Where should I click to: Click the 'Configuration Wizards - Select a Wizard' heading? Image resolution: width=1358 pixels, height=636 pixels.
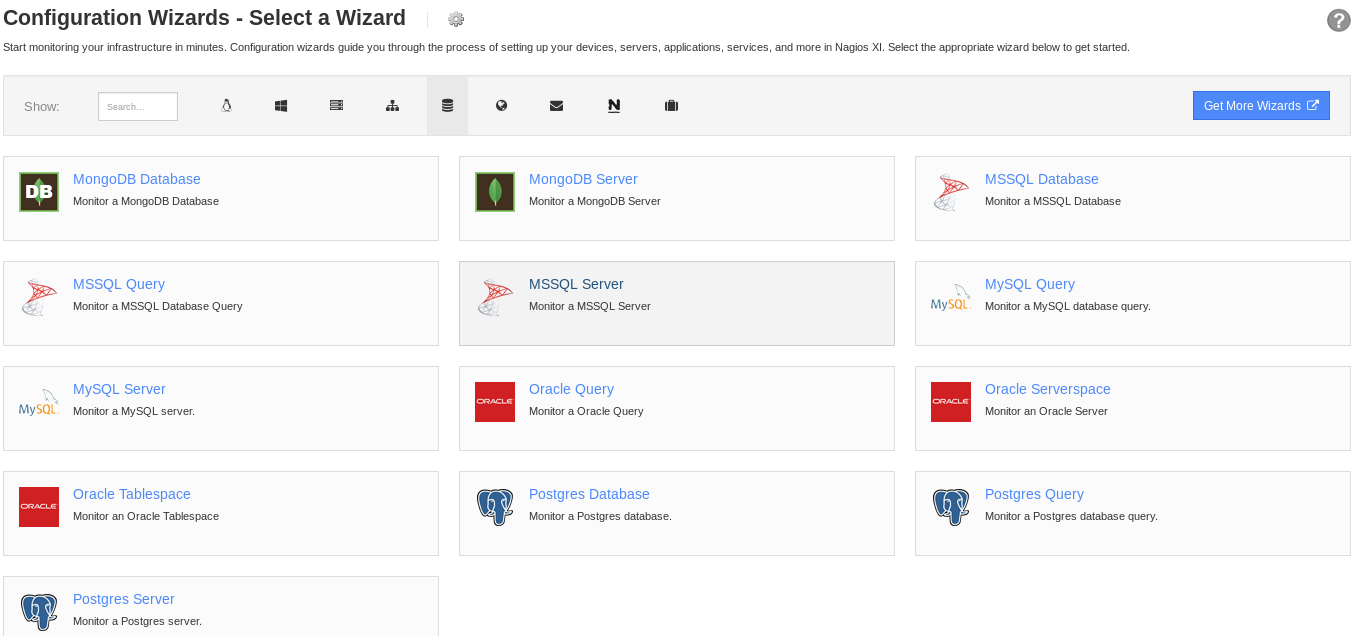(x=205, y=18)
